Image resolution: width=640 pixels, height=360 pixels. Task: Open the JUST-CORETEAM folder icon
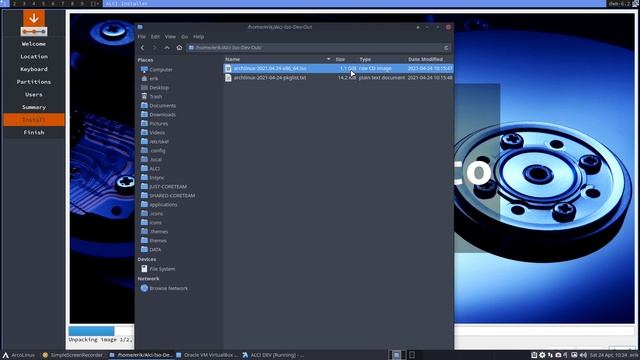(x=144, y=186)
